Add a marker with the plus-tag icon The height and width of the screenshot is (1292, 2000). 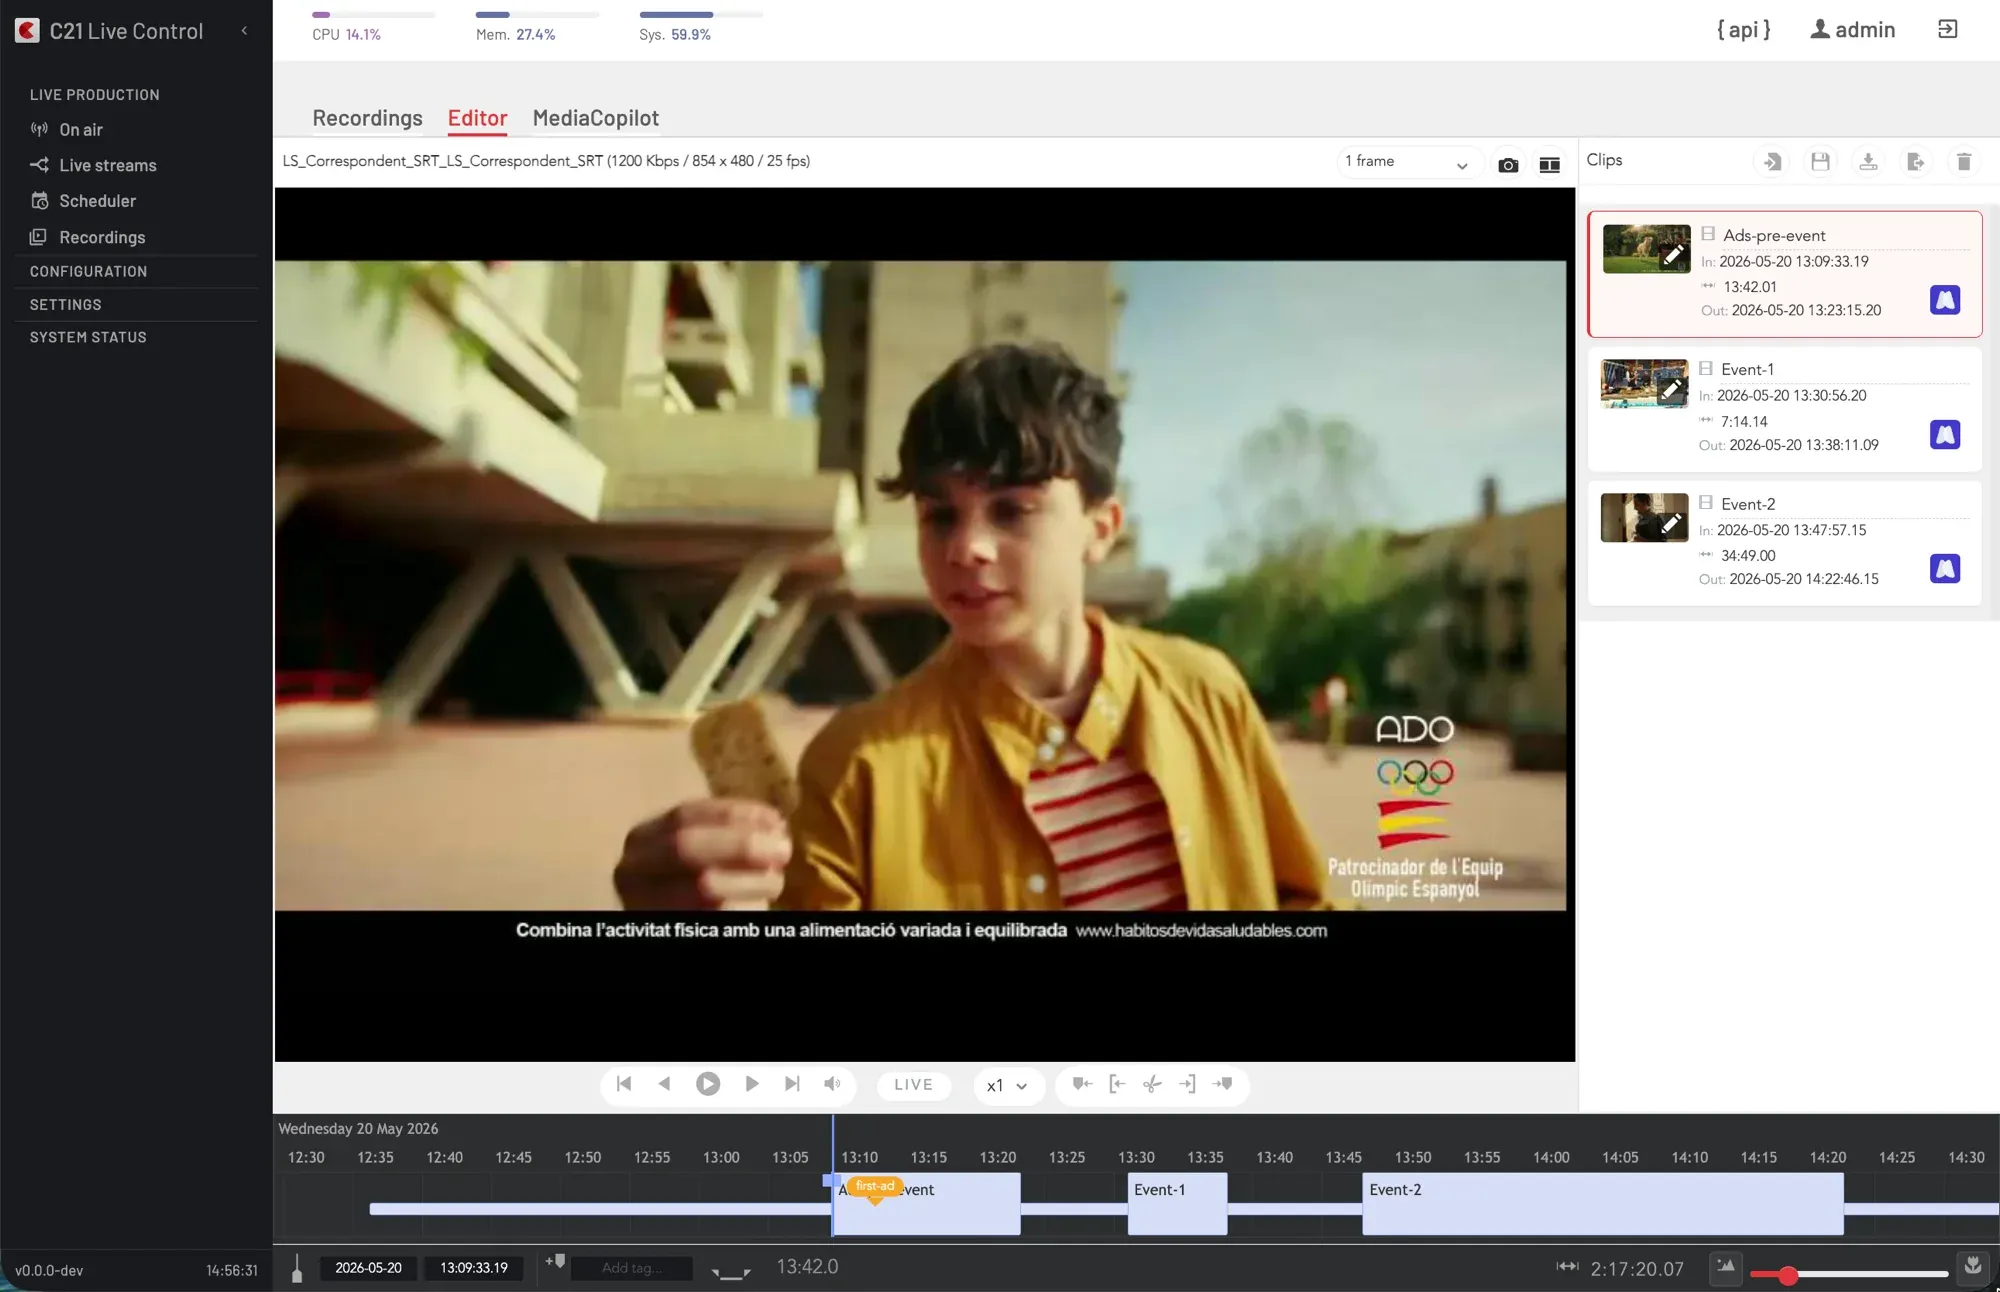pos(555,1263)
